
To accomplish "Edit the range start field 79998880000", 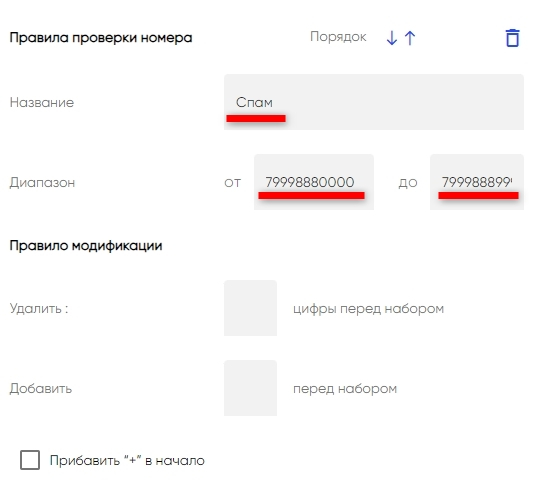I will [x=314, y=182].
